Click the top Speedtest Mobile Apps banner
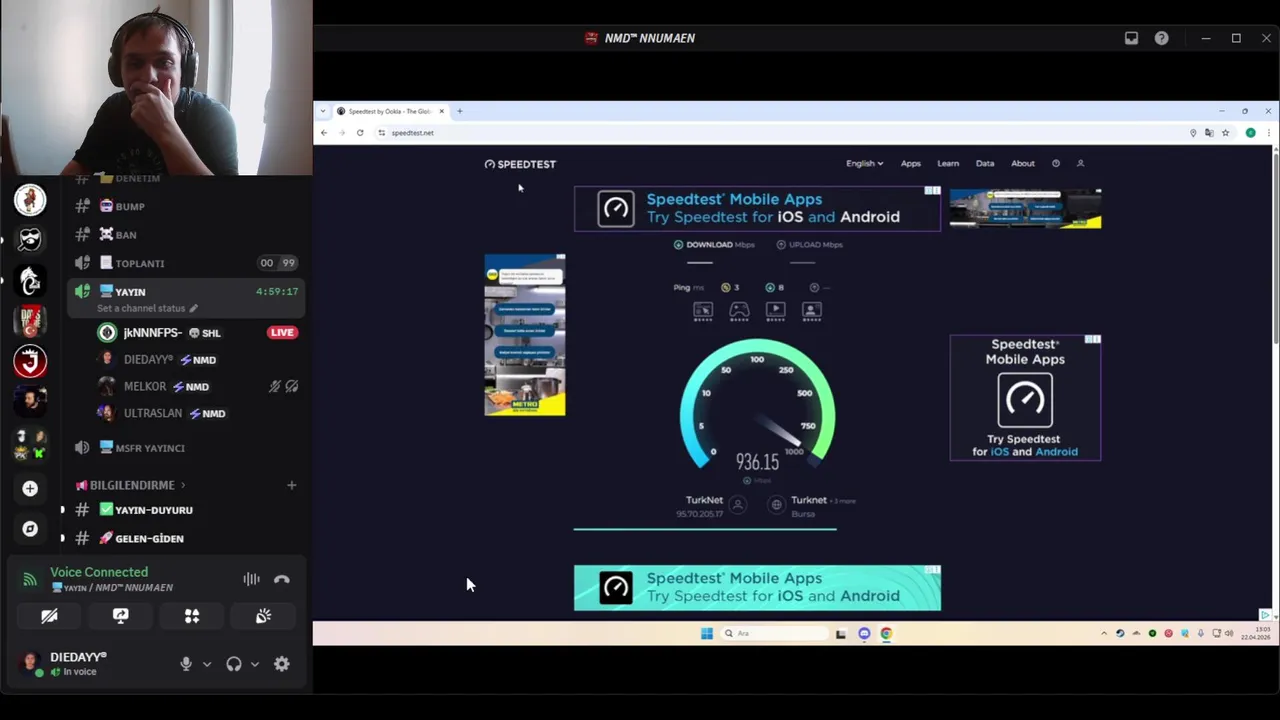The width and height of the screenshot is (1280, 720). [757, 208]
